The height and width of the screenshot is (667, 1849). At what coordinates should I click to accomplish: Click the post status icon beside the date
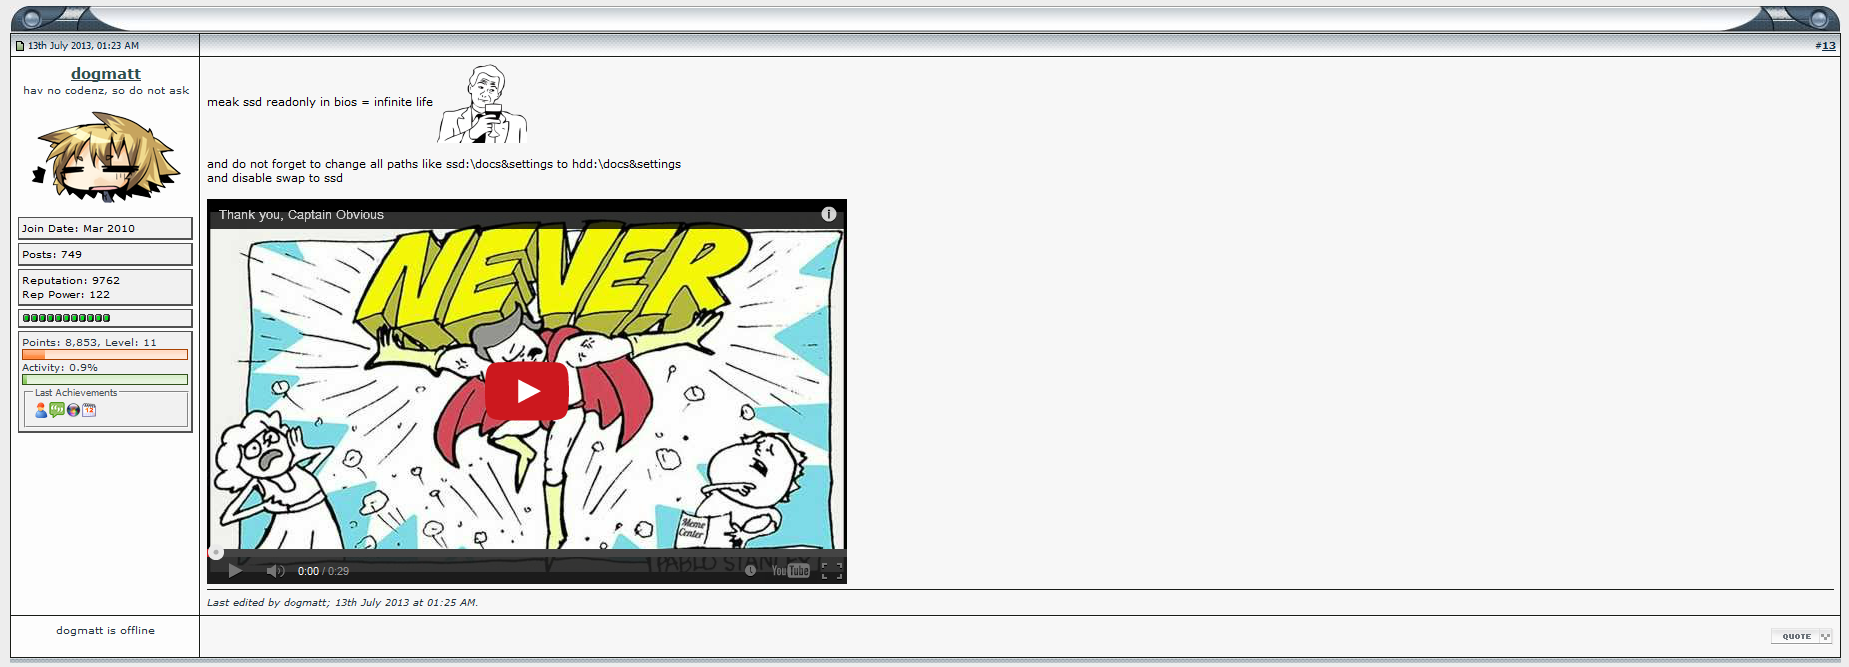[20, 45]
